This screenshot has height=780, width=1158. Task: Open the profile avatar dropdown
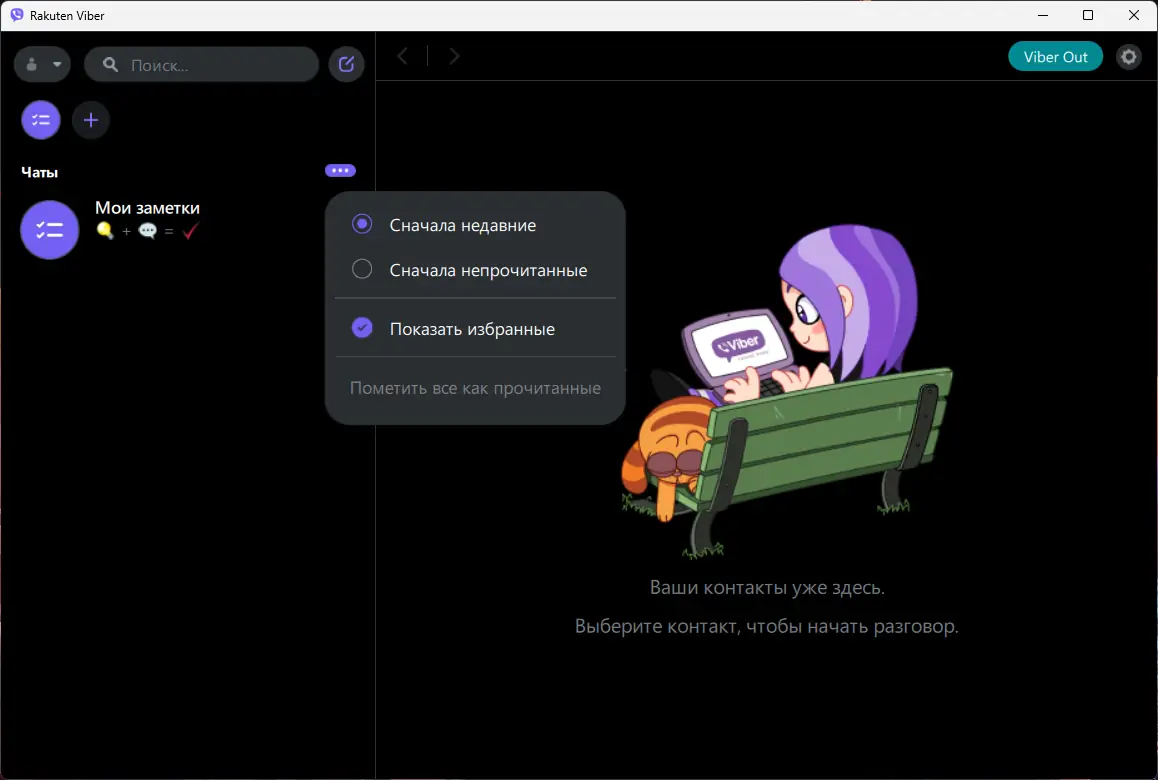41,63
